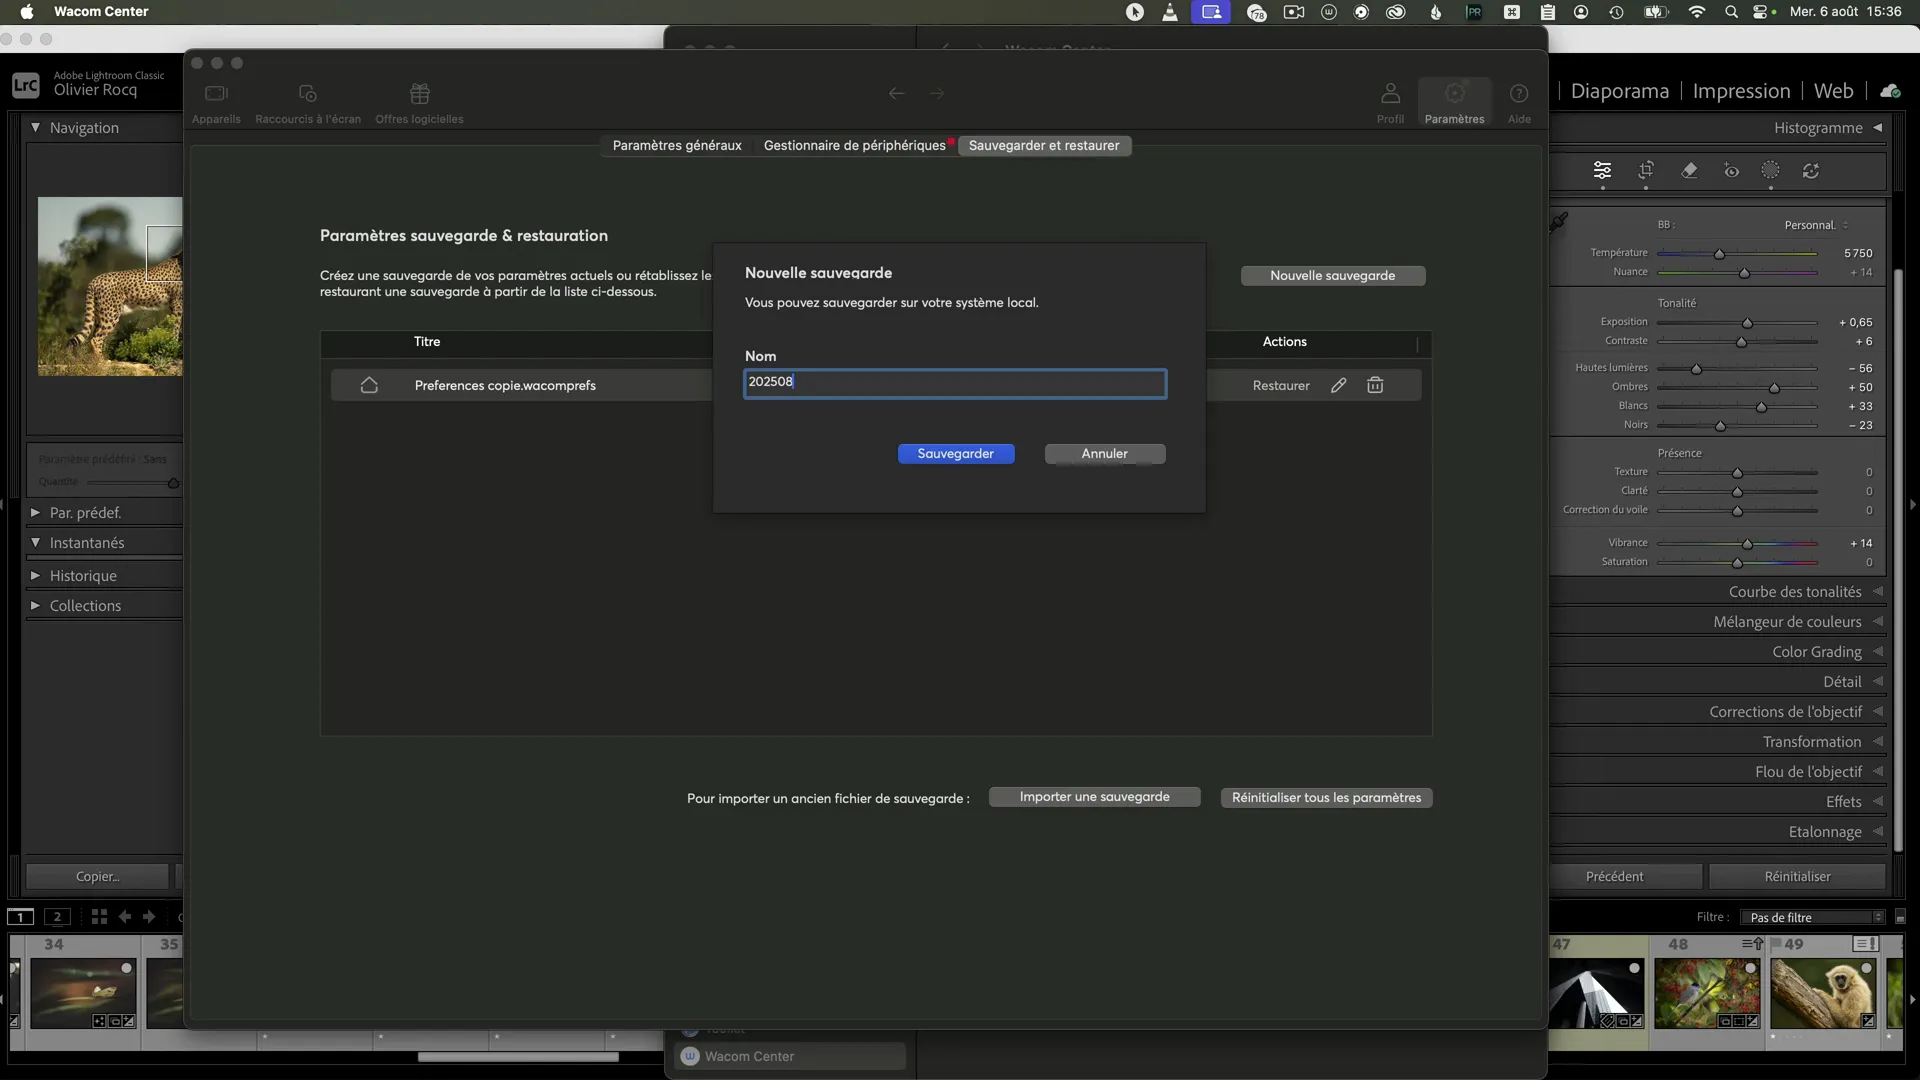Open Offres logicielles gift icon
The image size is (1920, 1080).
(419, 103)
